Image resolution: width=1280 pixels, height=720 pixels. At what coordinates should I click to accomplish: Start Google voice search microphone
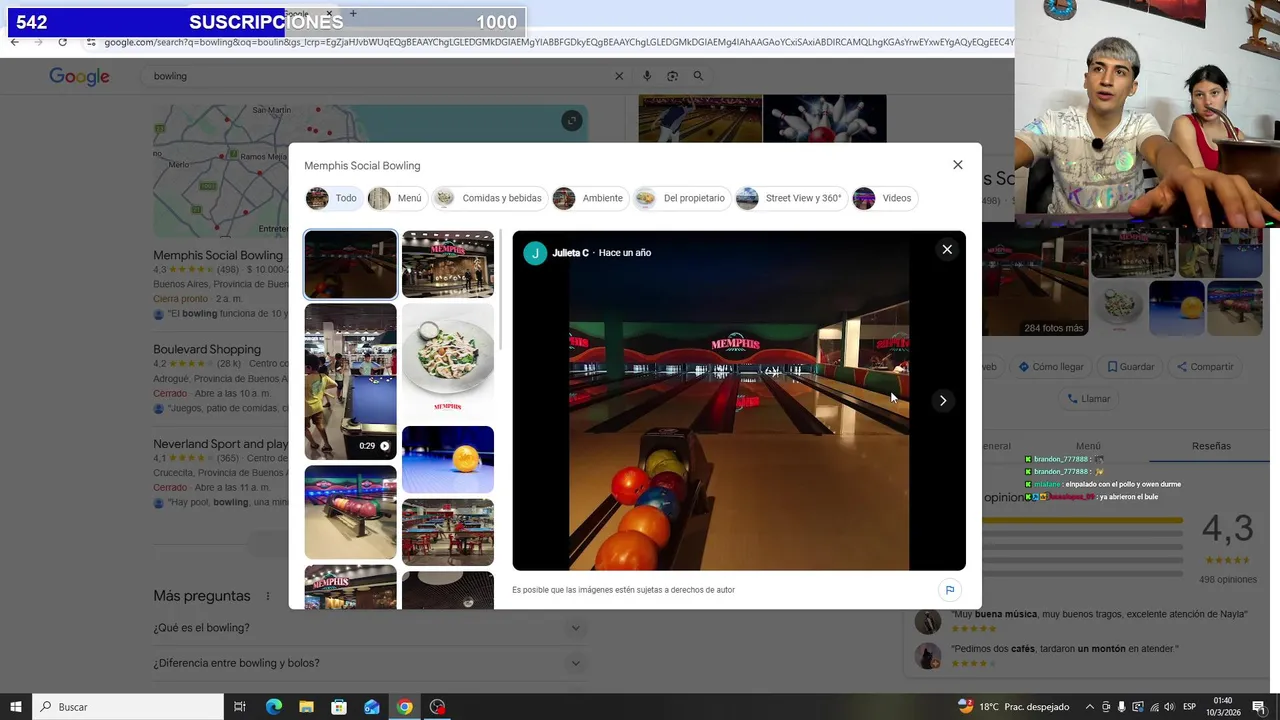[x=647, y=76]
